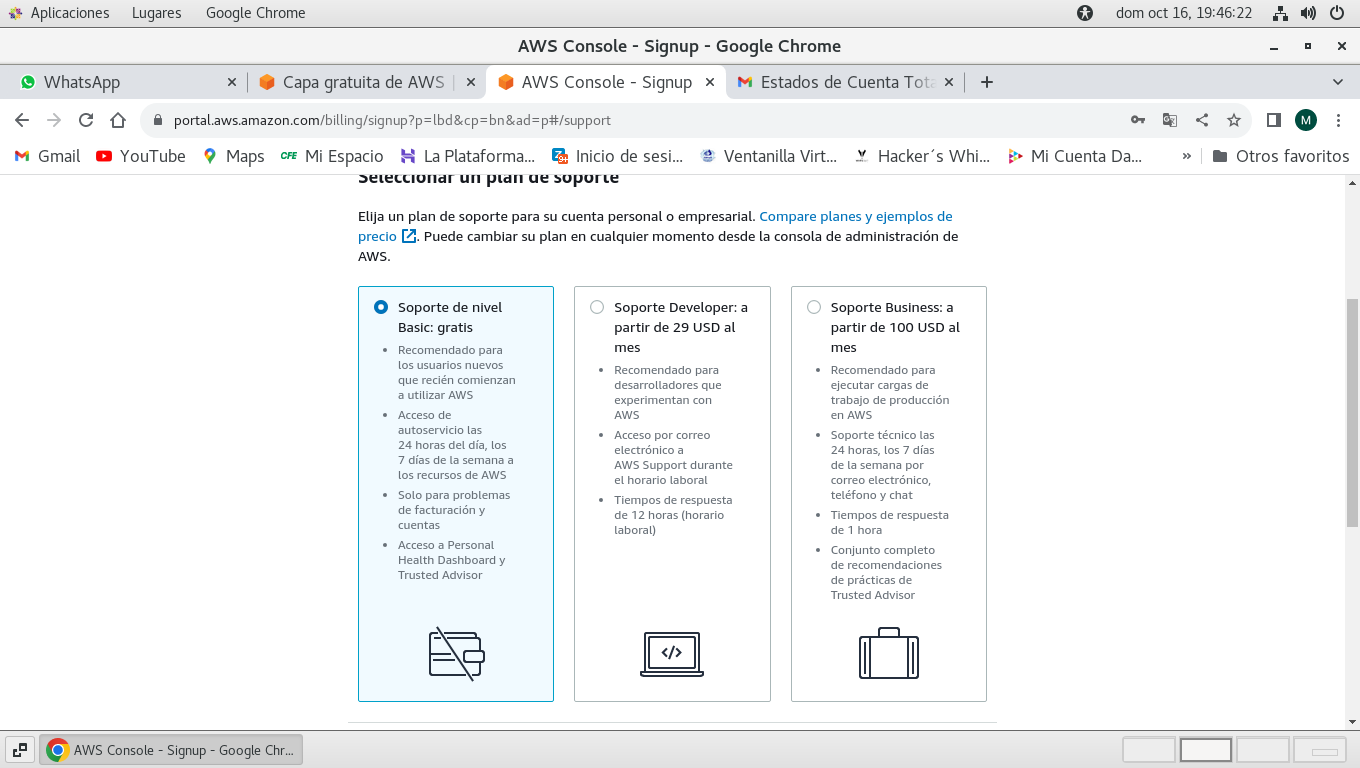Reload the AWS signup page

point(86,120)
